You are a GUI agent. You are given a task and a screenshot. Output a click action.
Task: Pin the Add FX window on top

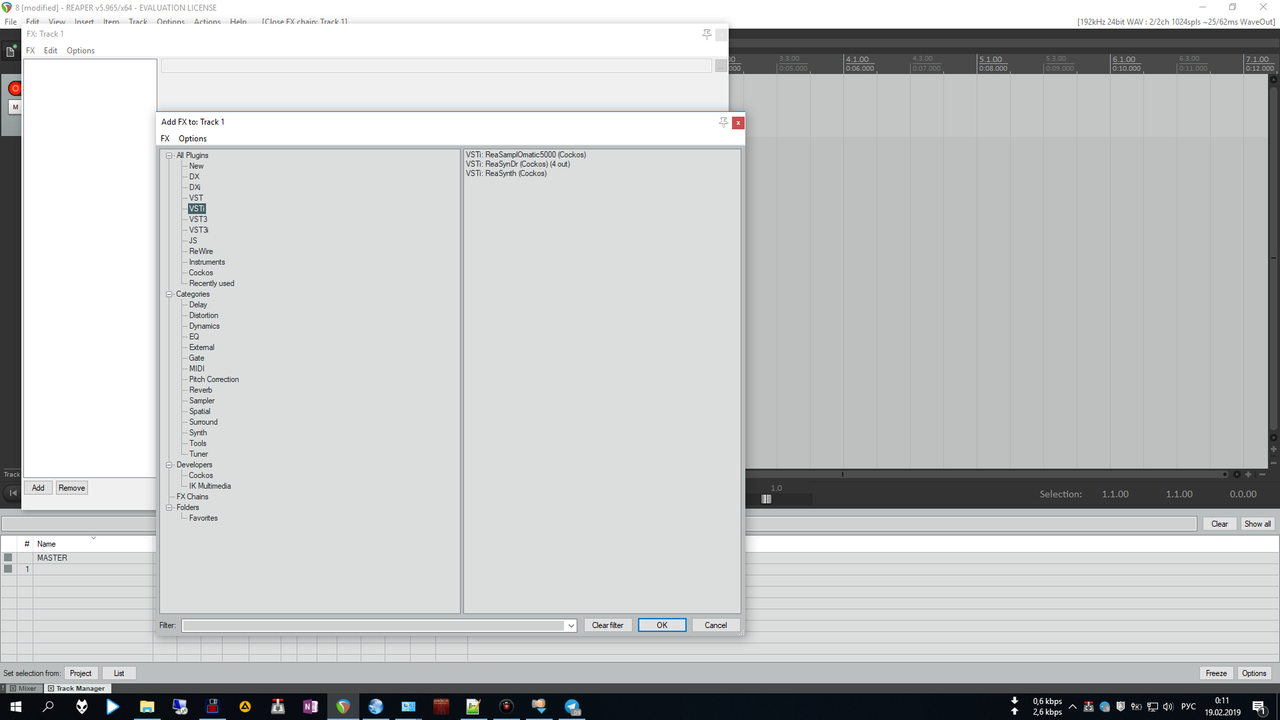click(x=723, y=122)
